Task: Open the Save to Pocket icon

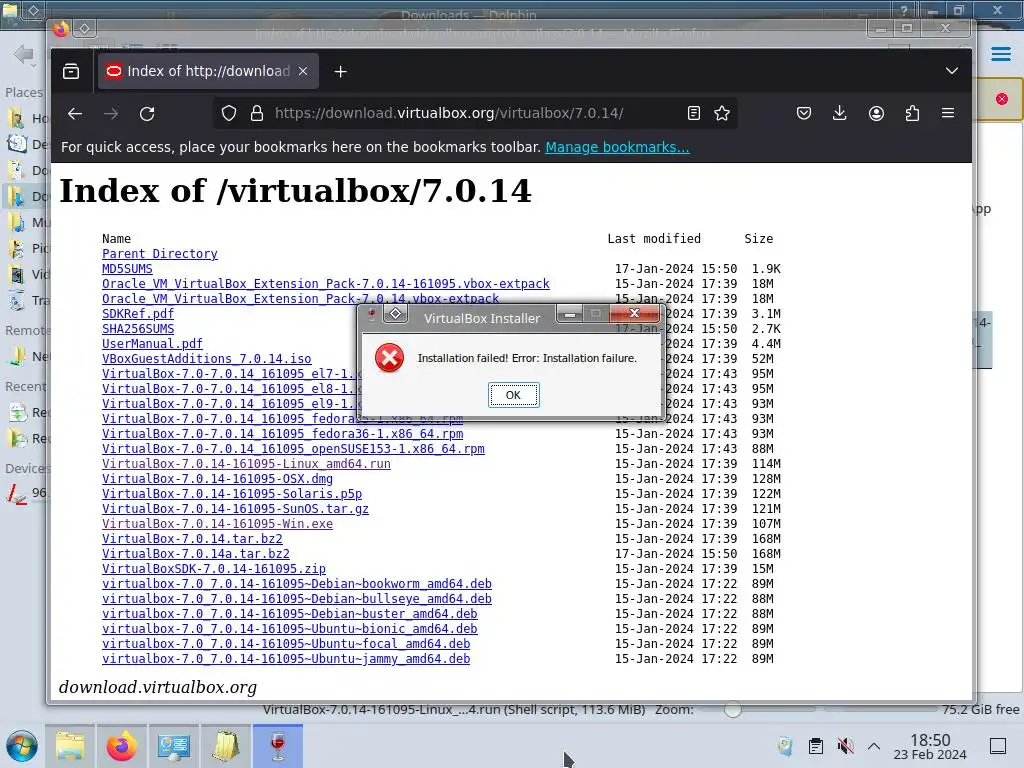Action: (x=804, y=114)
